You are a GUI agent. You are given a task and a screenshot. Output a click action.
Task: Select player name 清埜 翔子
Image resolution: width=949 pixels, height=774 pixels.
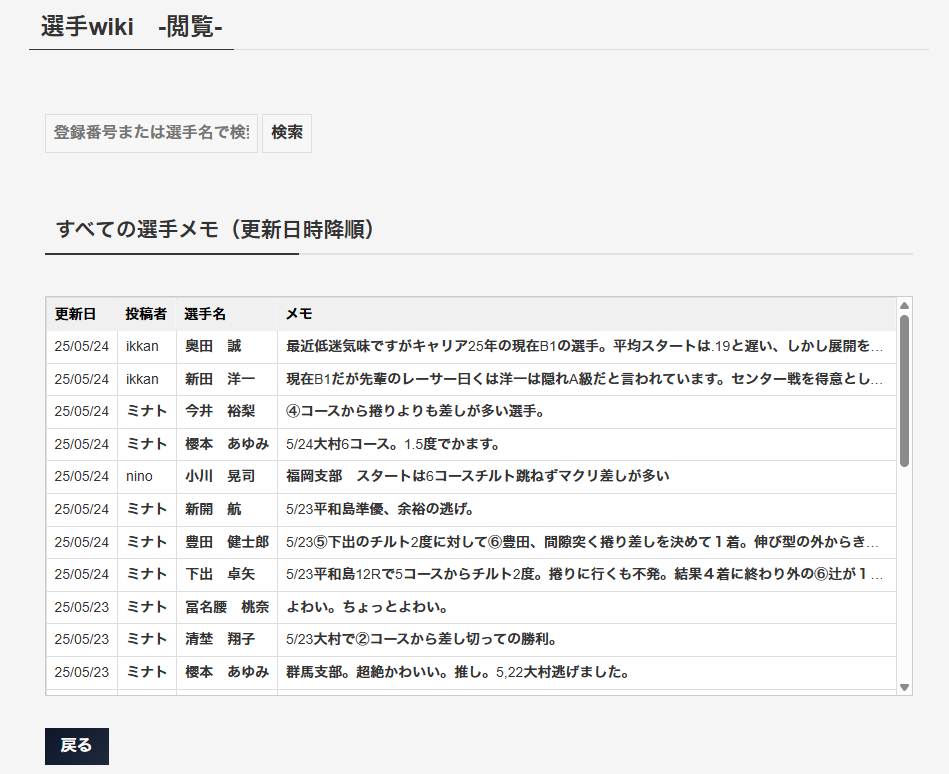click(x=220, y=639)
